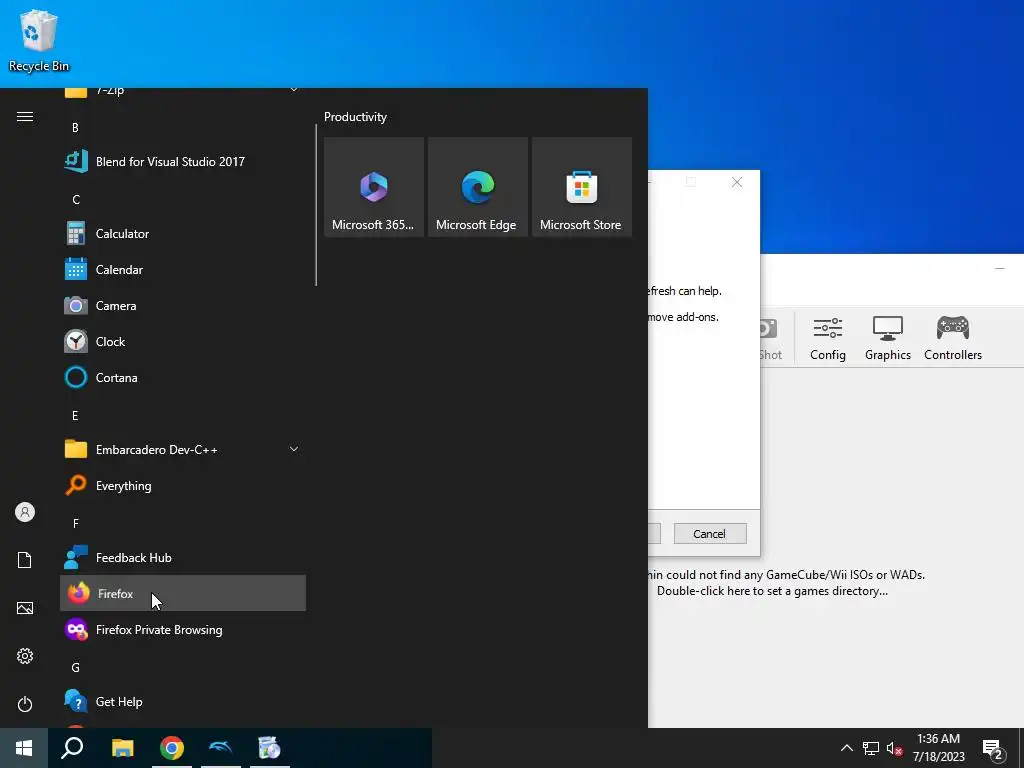Screen dimensions: 1024x768
Task: Jump to letter C in the app list
Action: [x=76, y=199]
